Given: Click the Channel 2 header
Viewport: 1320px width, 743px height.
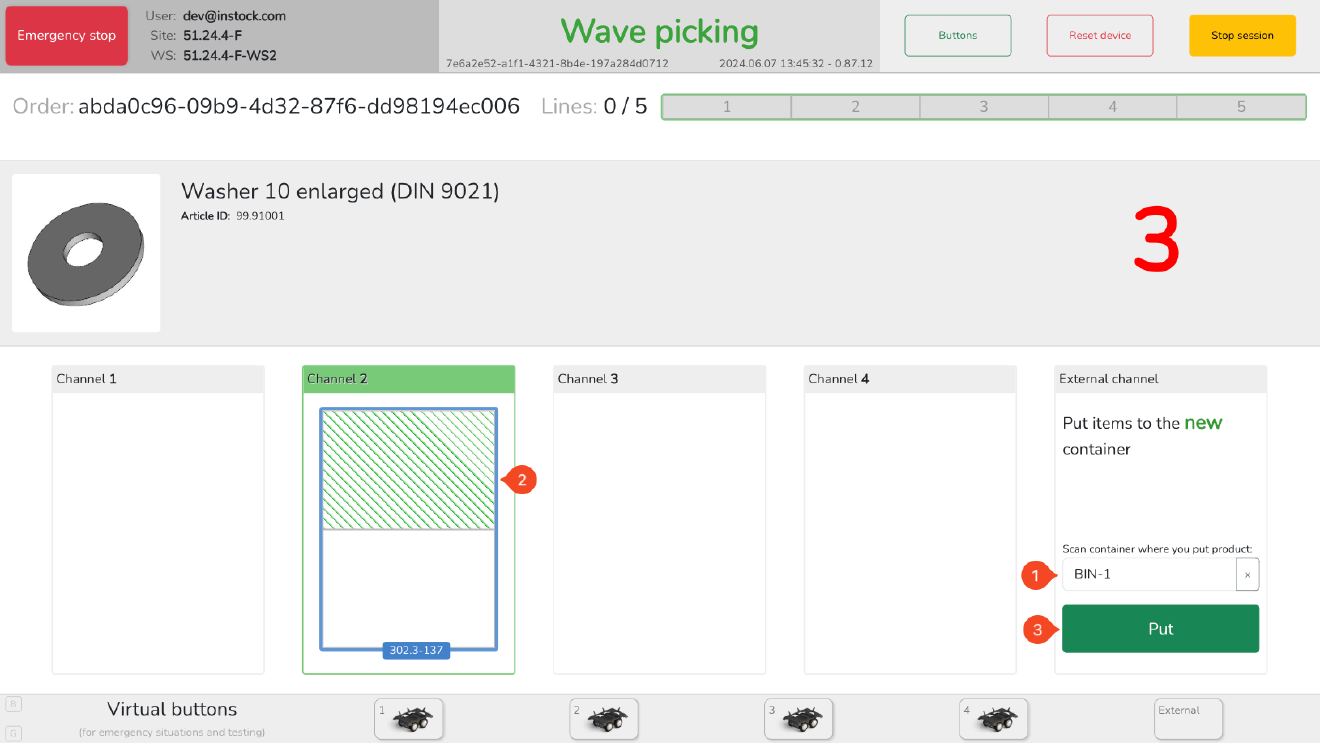Looking at the screenshot, I should (408, 378).
